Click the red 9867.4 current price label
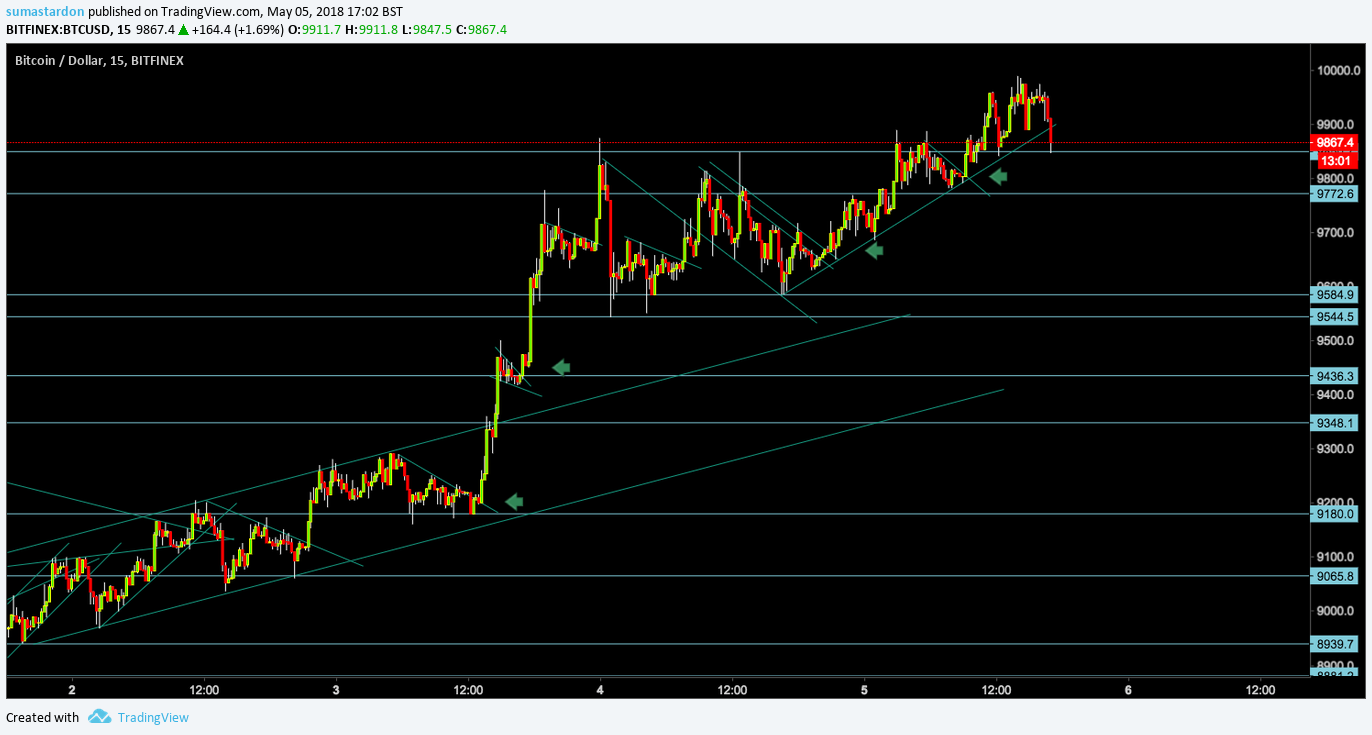The image size is (1372, 735). 1336,143
